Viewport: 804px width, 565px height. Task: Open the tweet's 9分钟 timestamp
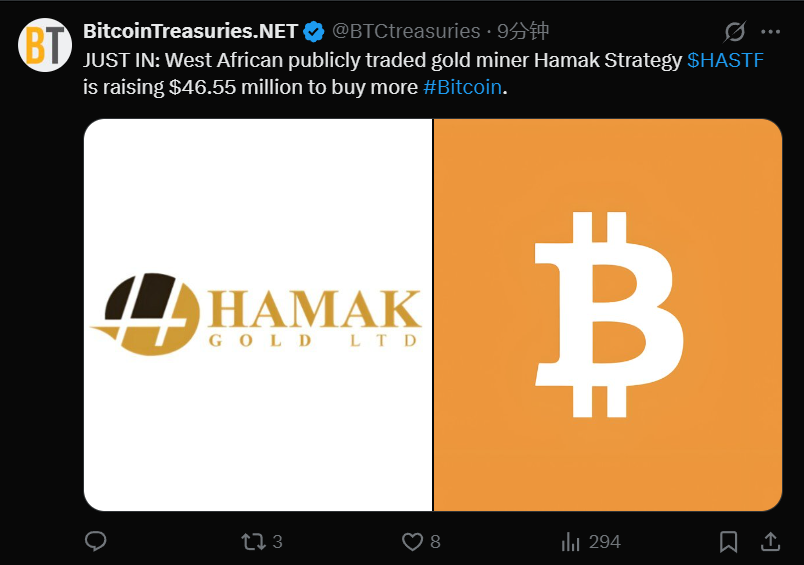(x=523, y=32)
